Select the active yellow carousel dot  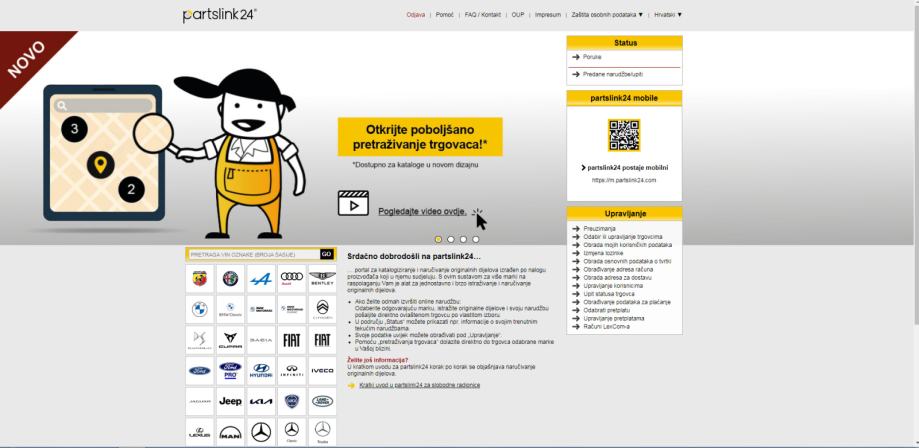[438, 239]
